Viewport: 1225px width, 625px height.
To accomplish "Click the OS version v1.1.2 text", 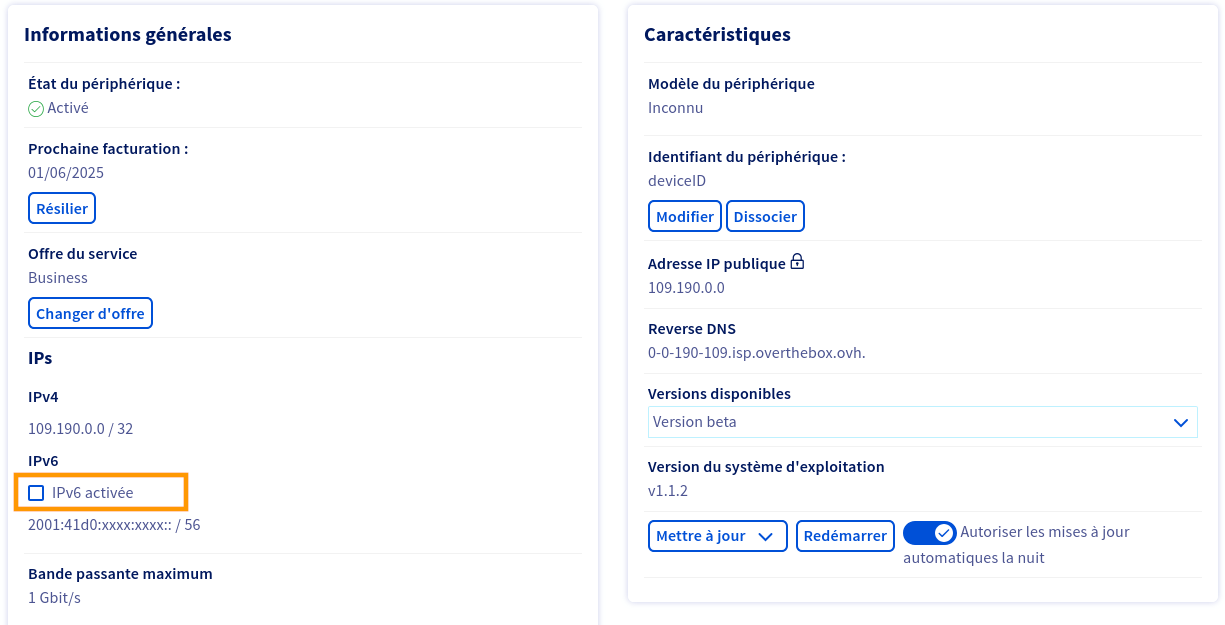I will [x=668, y=491].
